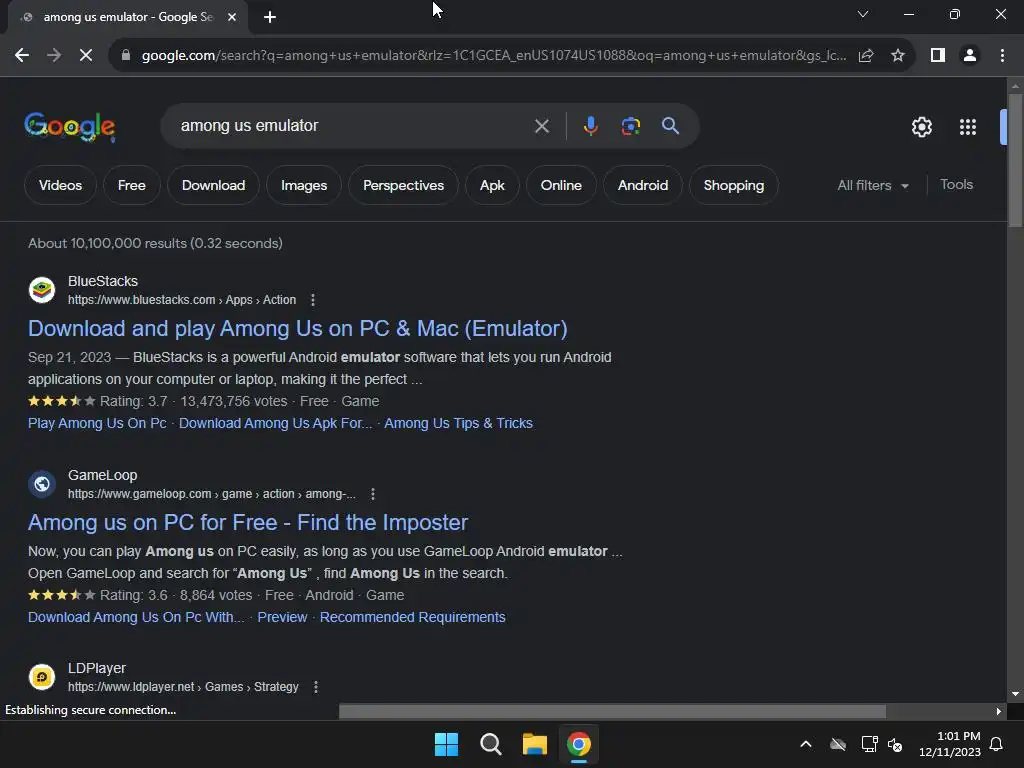Open the notification bell
This screenshot has height=768, width=1024.
pos(996,744)
